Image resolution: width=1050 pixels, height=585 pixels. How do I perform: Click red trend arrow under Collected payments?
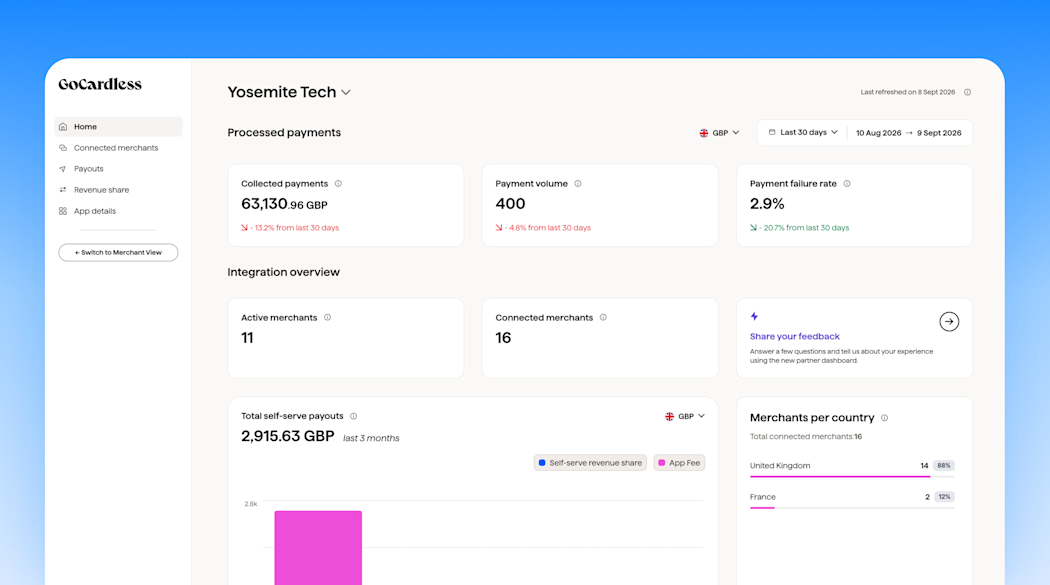pyautogui.click(x=244, y=228)
